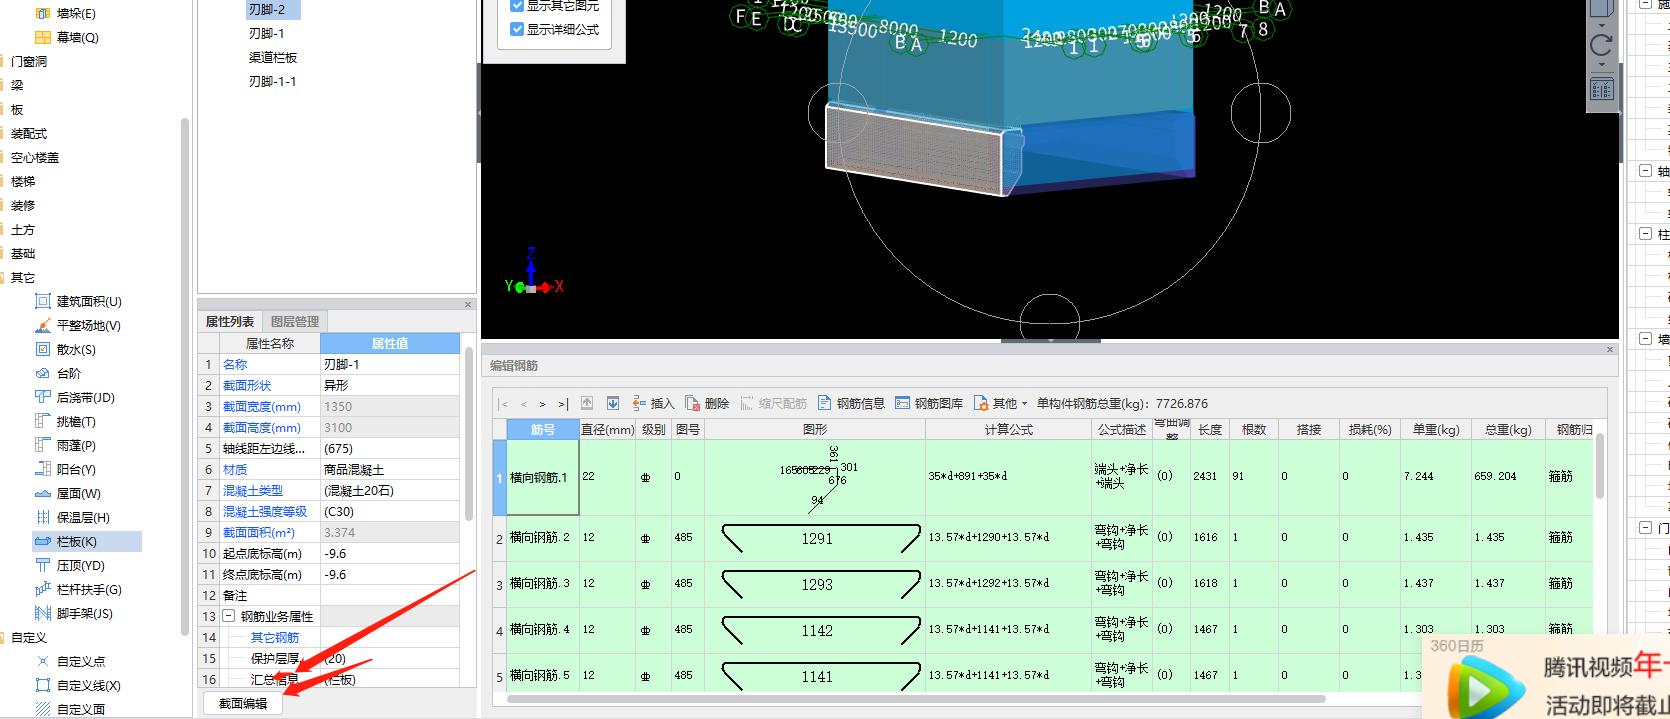This screenshot has width=1670, height=719.
Task: Edit 起点底标高(m) value -9.6
Action: click(390, 553)
